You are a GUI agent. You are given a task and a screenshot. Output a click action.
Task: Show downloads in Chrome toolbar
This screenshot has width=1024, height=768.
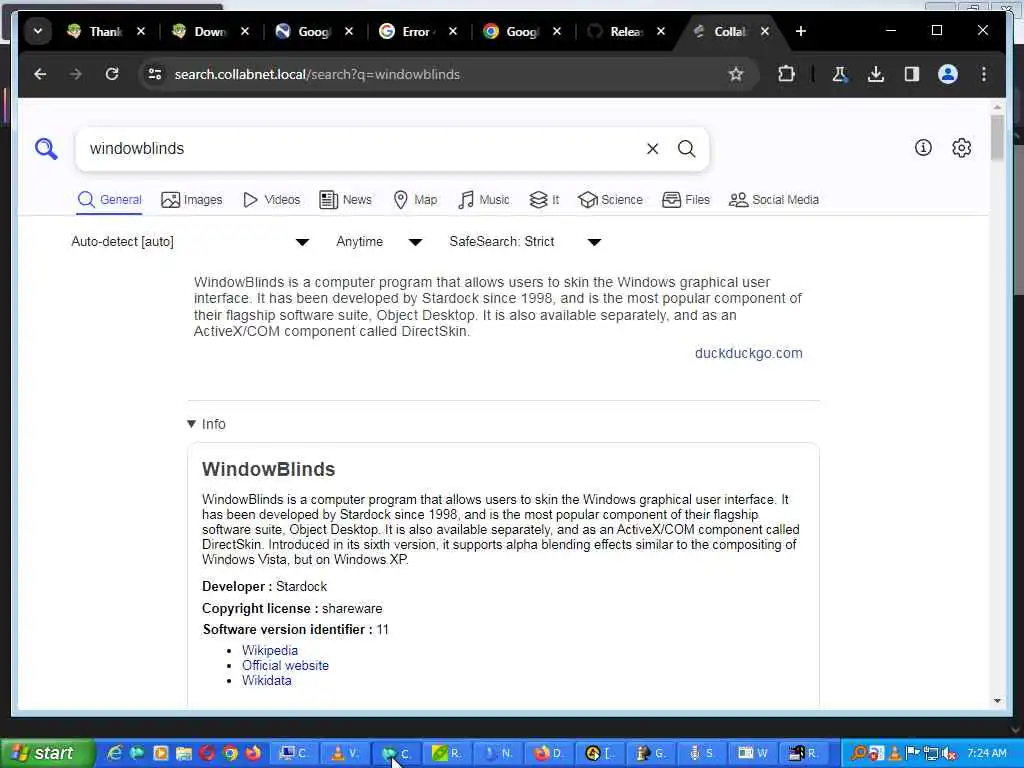[876, 74]
